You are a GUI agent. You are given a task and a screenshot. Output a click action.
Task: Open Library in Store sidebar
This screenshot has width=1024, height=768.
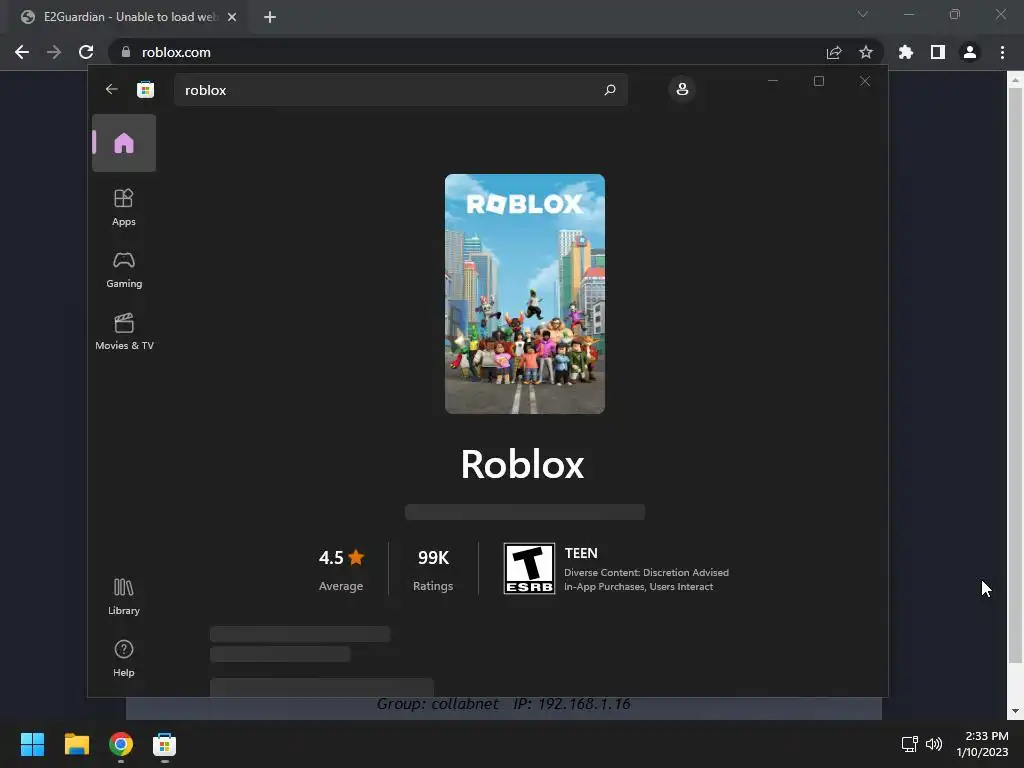124,597
